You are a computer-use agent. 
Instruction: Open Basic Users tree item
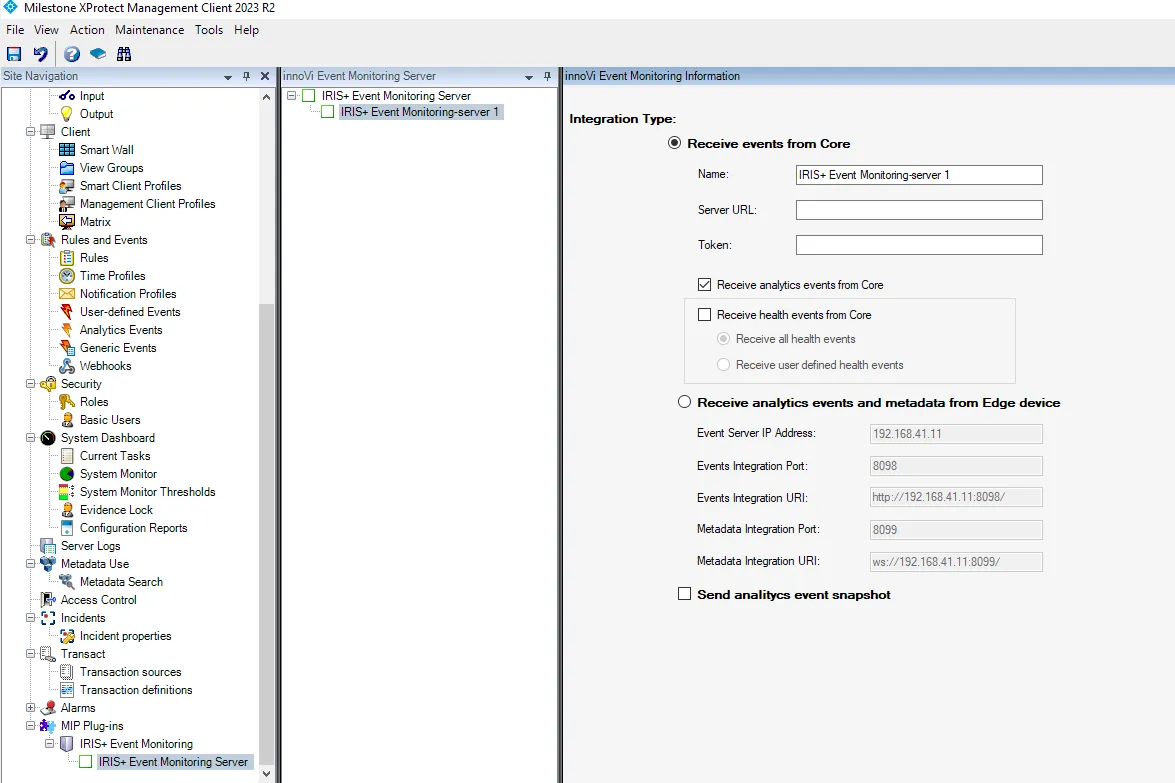(x=110, y=420)
